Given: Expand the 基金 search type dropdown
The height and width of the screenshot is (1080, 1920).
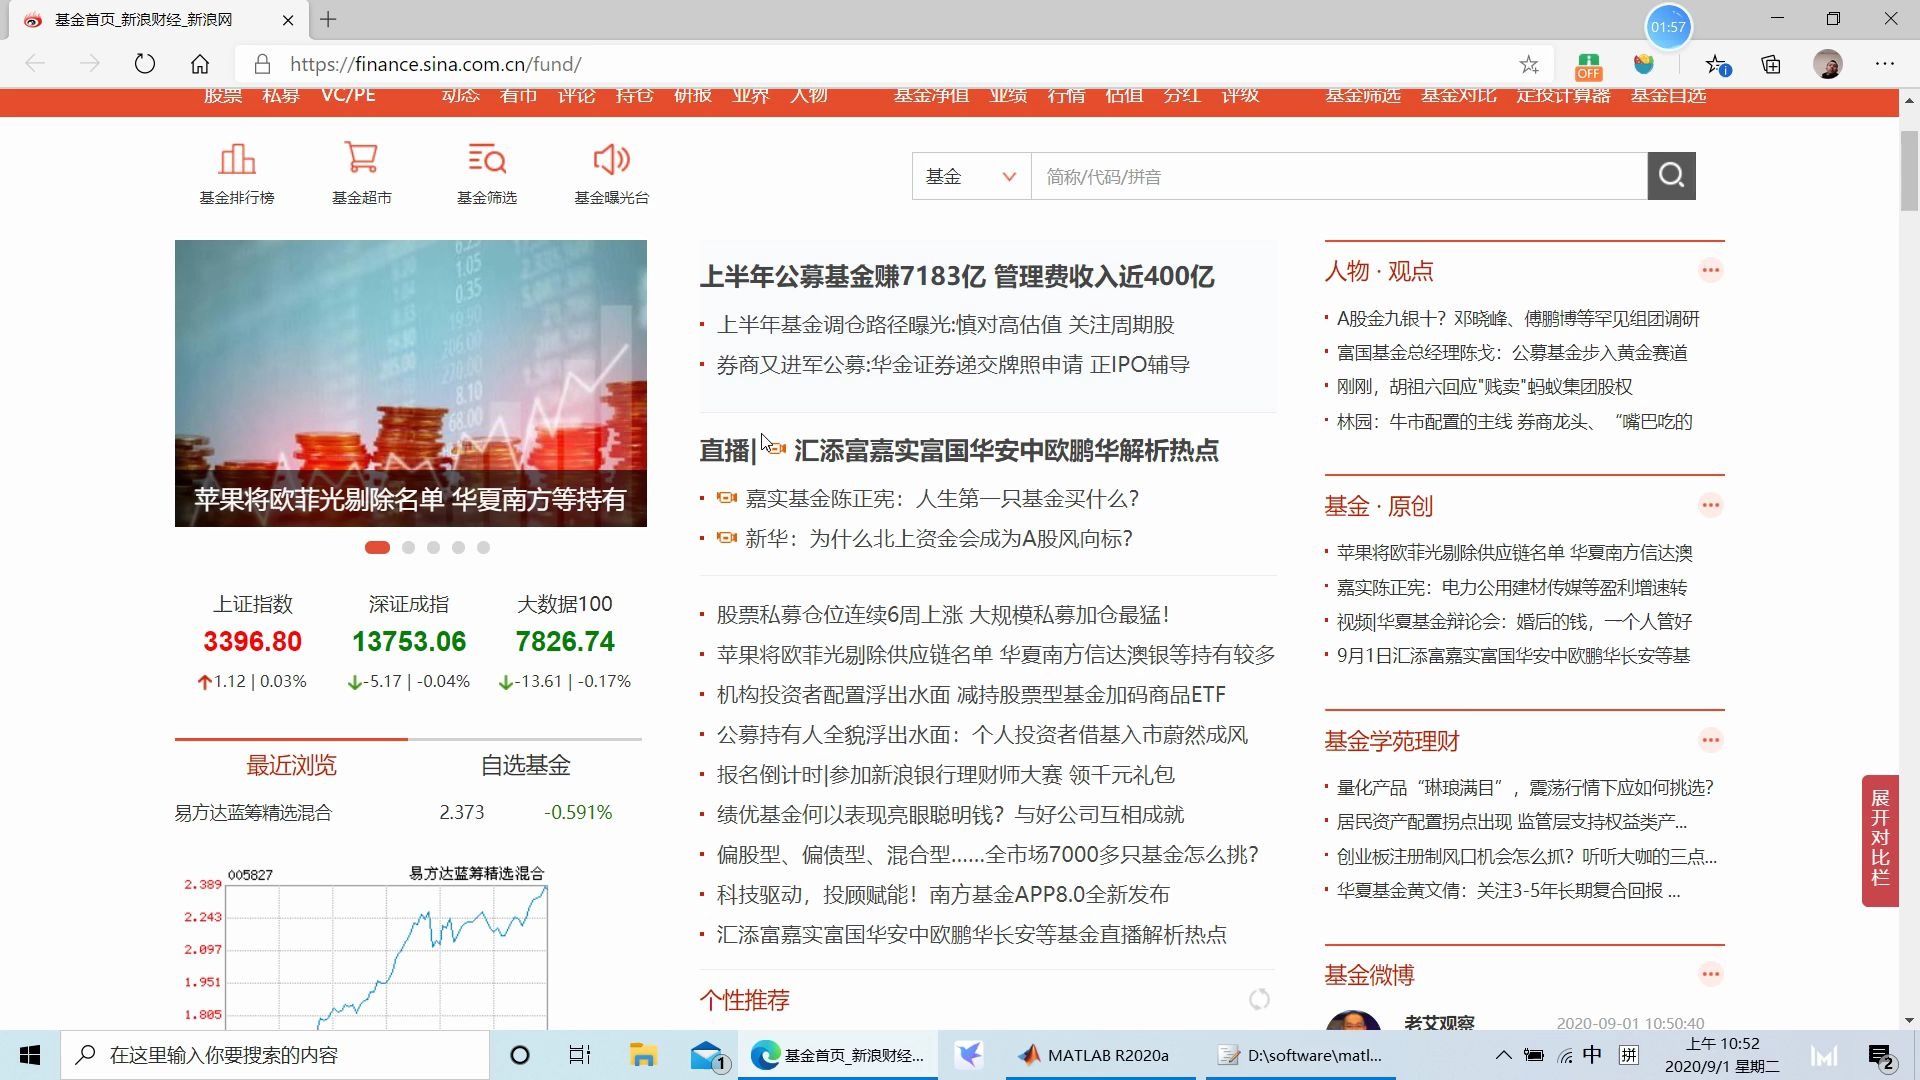Looking at the screenshot, I should [x=971, y=176].
